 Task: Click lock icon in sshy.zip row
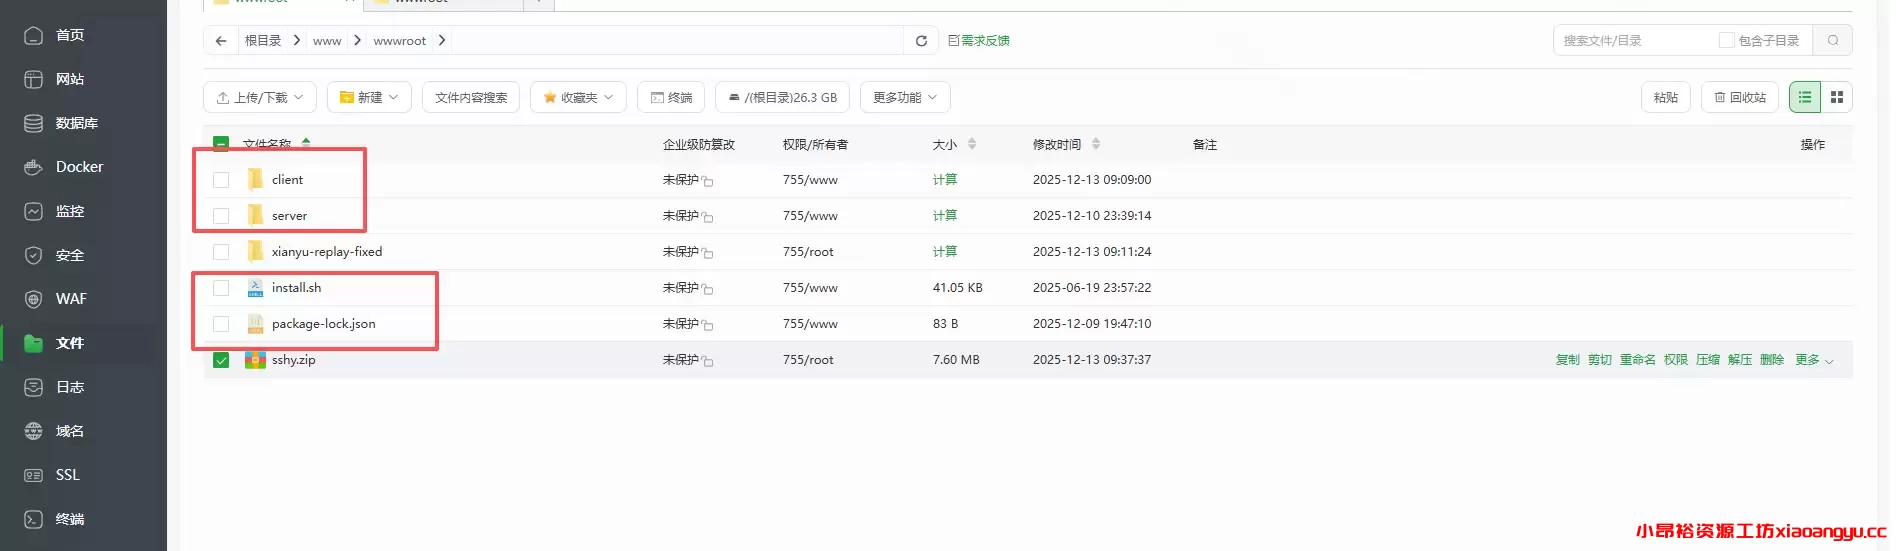click(707, 361)
